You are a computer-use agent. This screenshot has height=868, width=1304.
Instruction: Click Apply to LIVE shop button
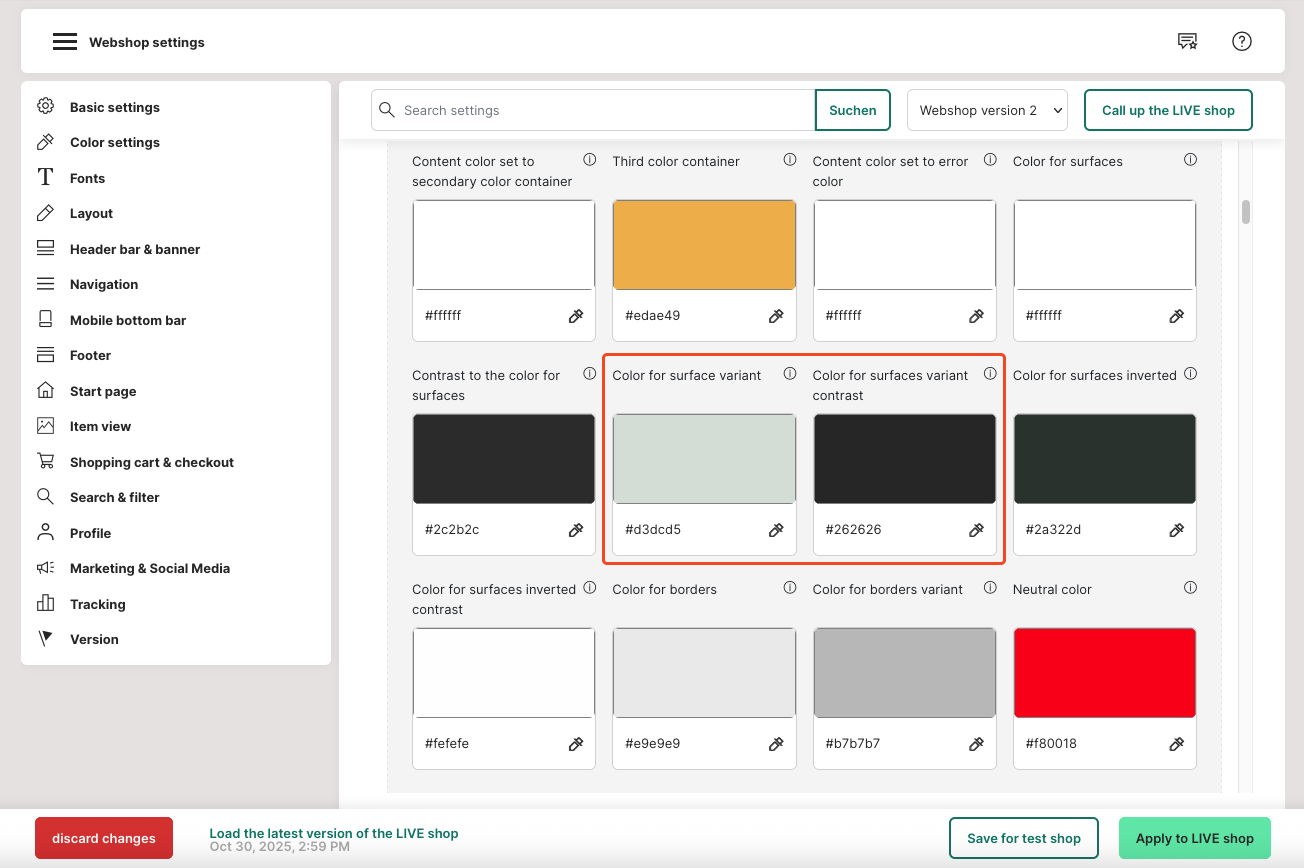pyautogui.click(x=1194, y=838)
